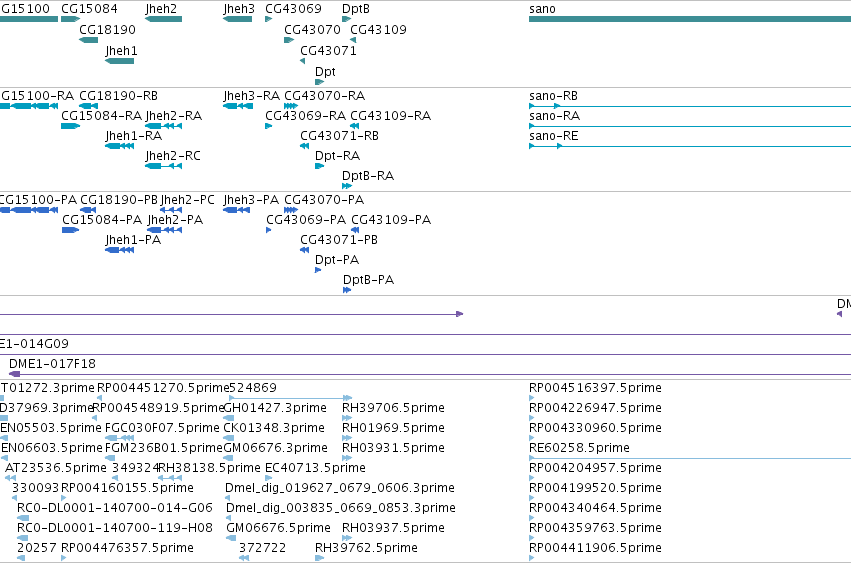Open transcript label Jheh1-RA
The width and height of the screenshot is (851, 563).
tap(134, 136)
